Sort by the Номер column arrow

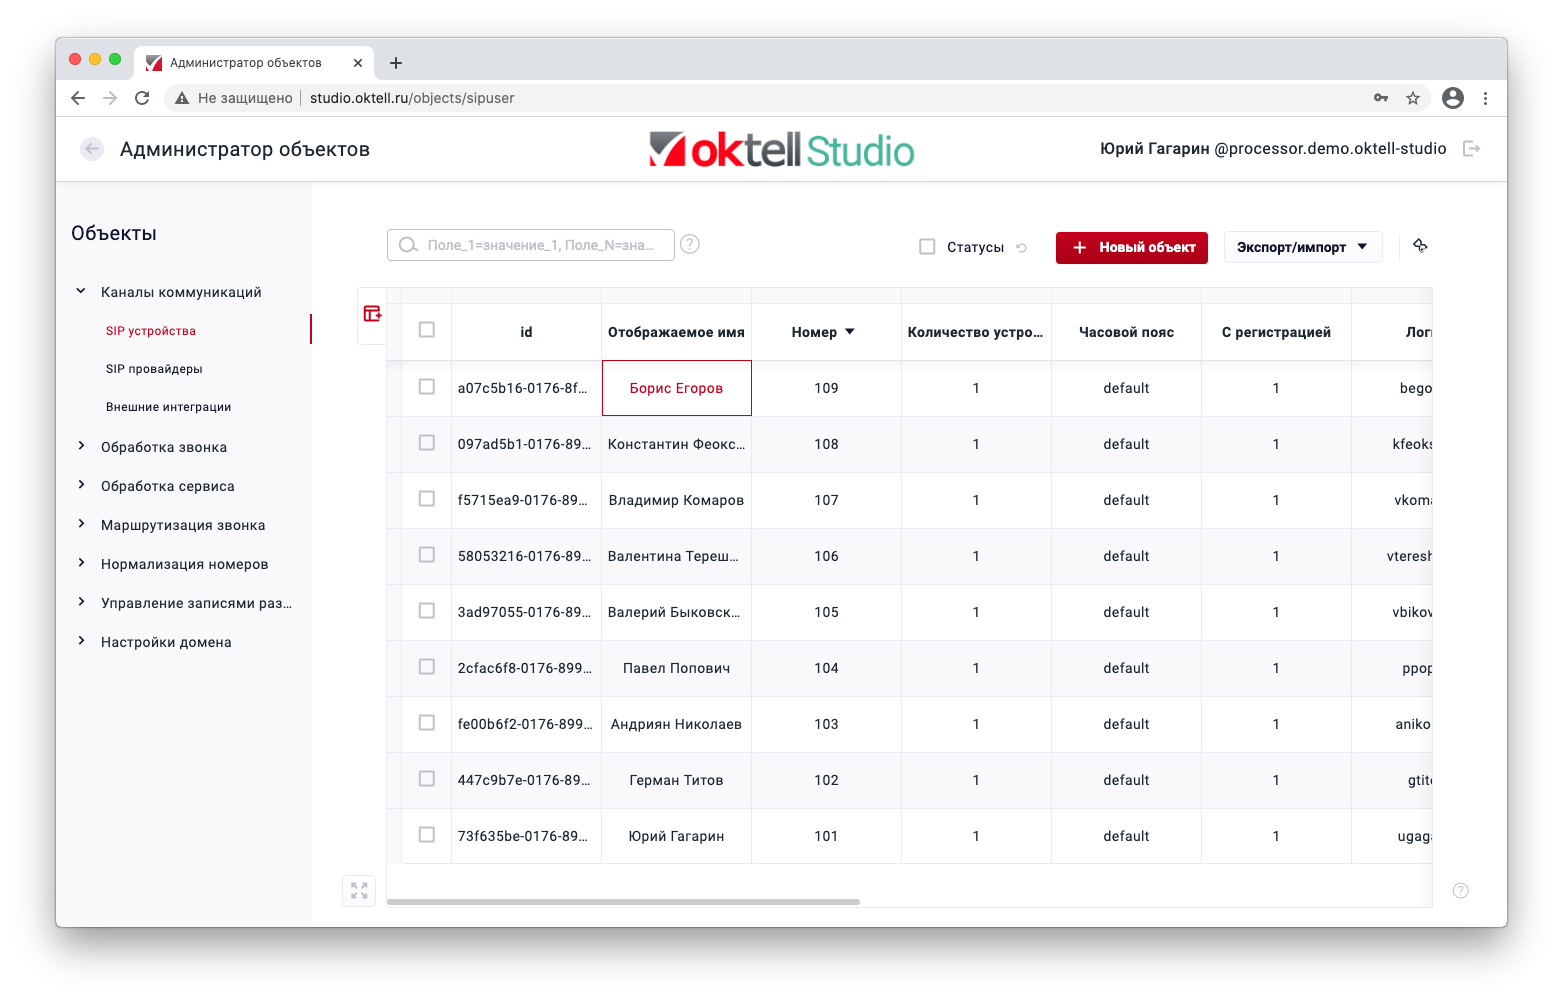pos(850,332)
